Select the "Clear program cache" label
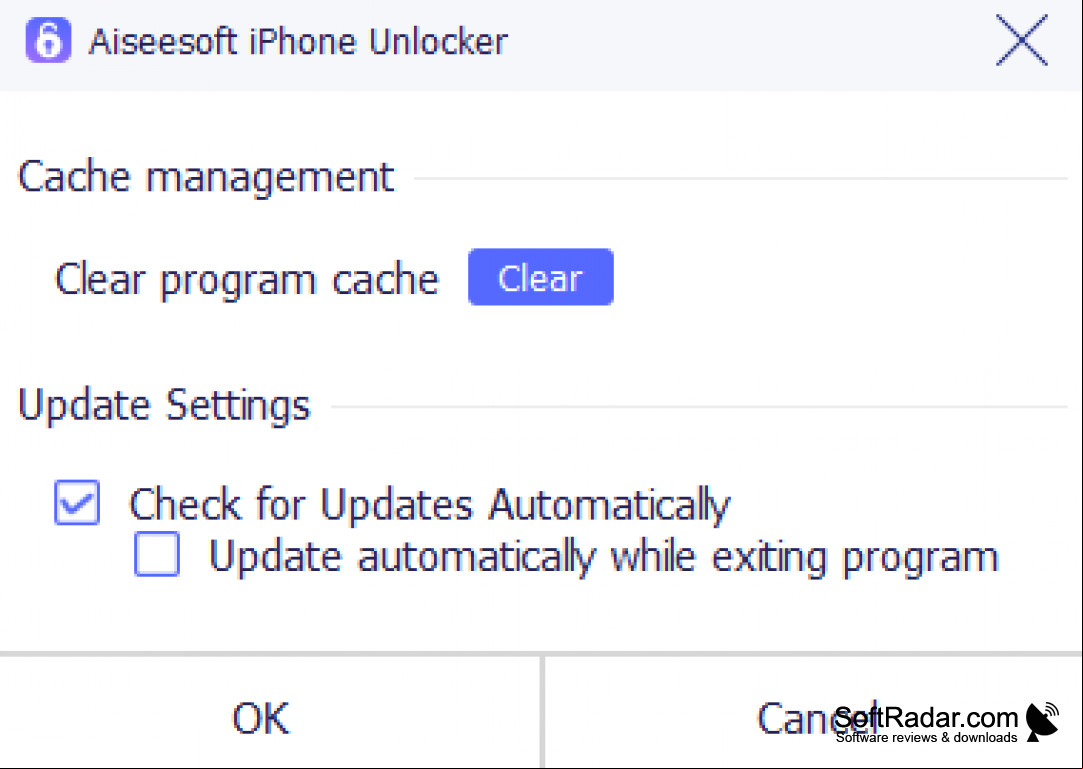Screen dimensions: 1083x769 247,280
